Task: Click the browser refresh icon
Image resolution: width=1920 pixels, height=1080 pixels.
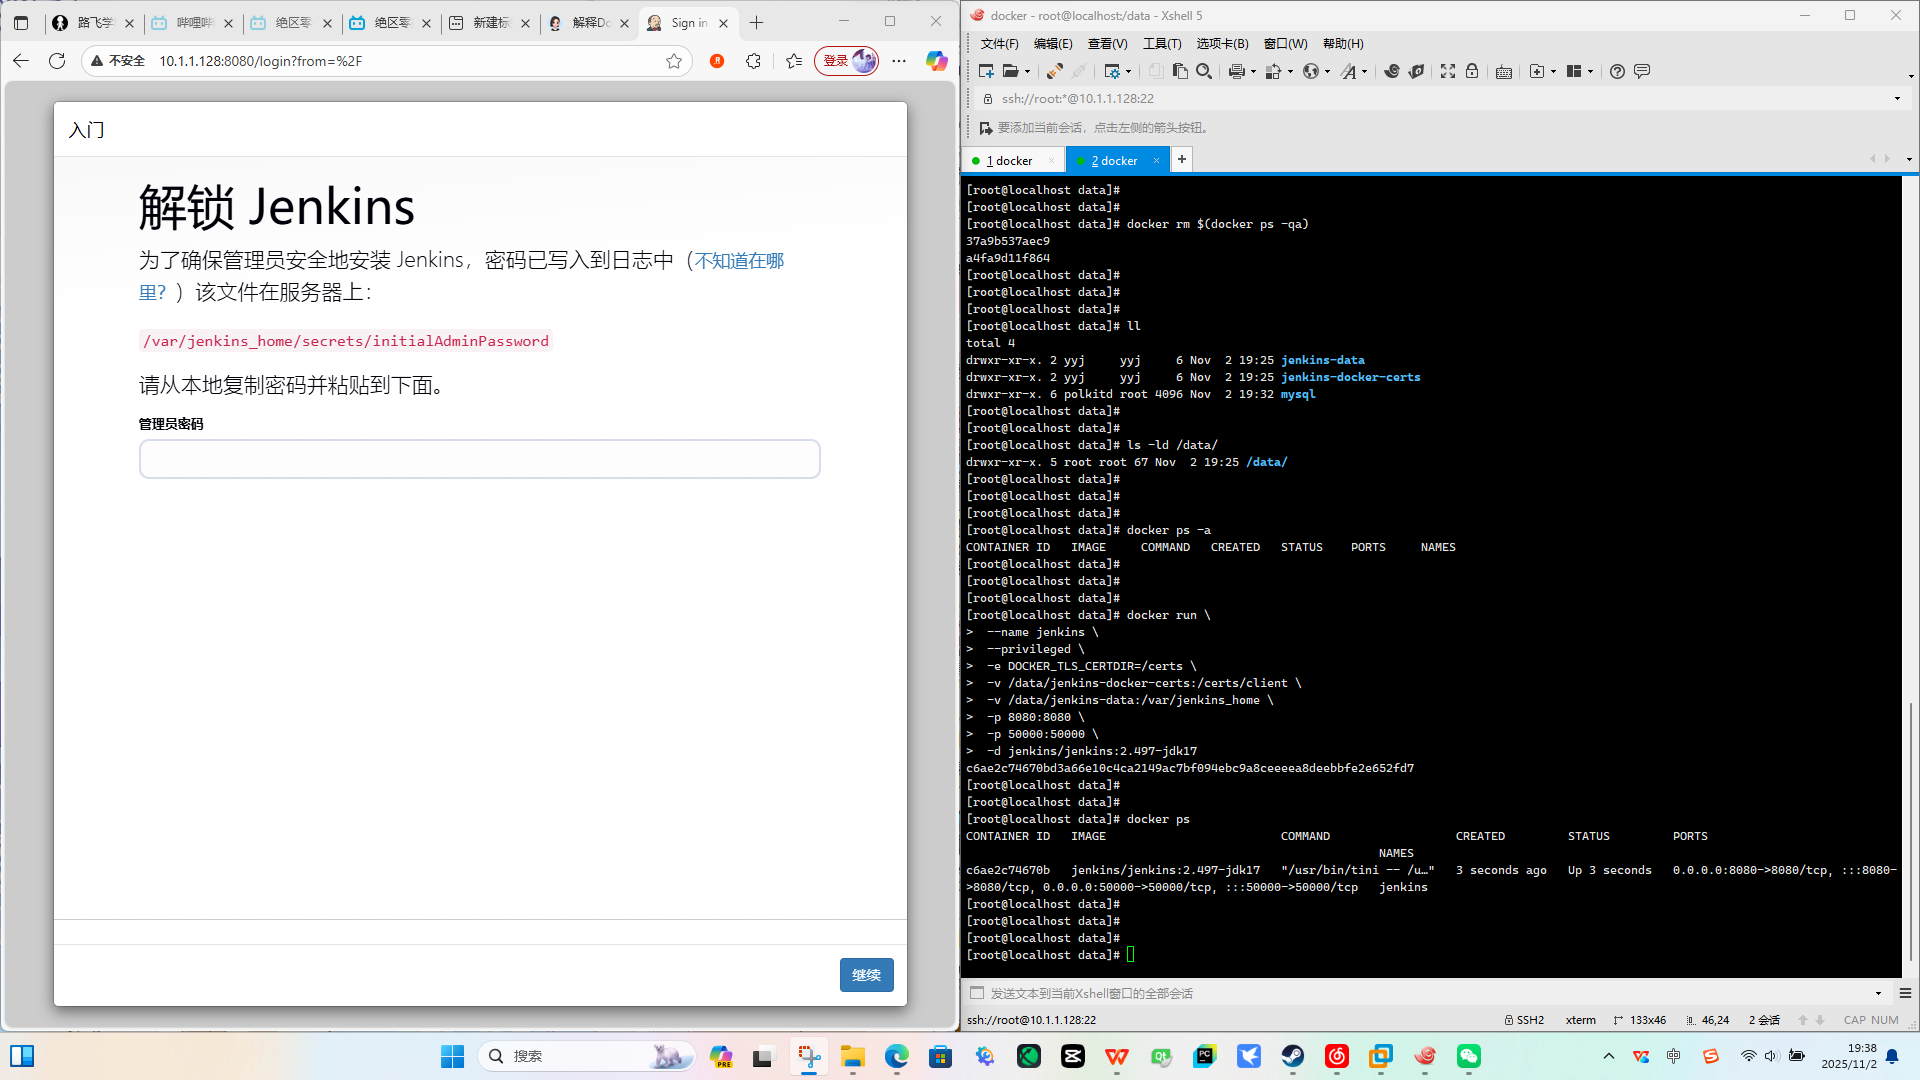Action: click(x=57, y=61)
